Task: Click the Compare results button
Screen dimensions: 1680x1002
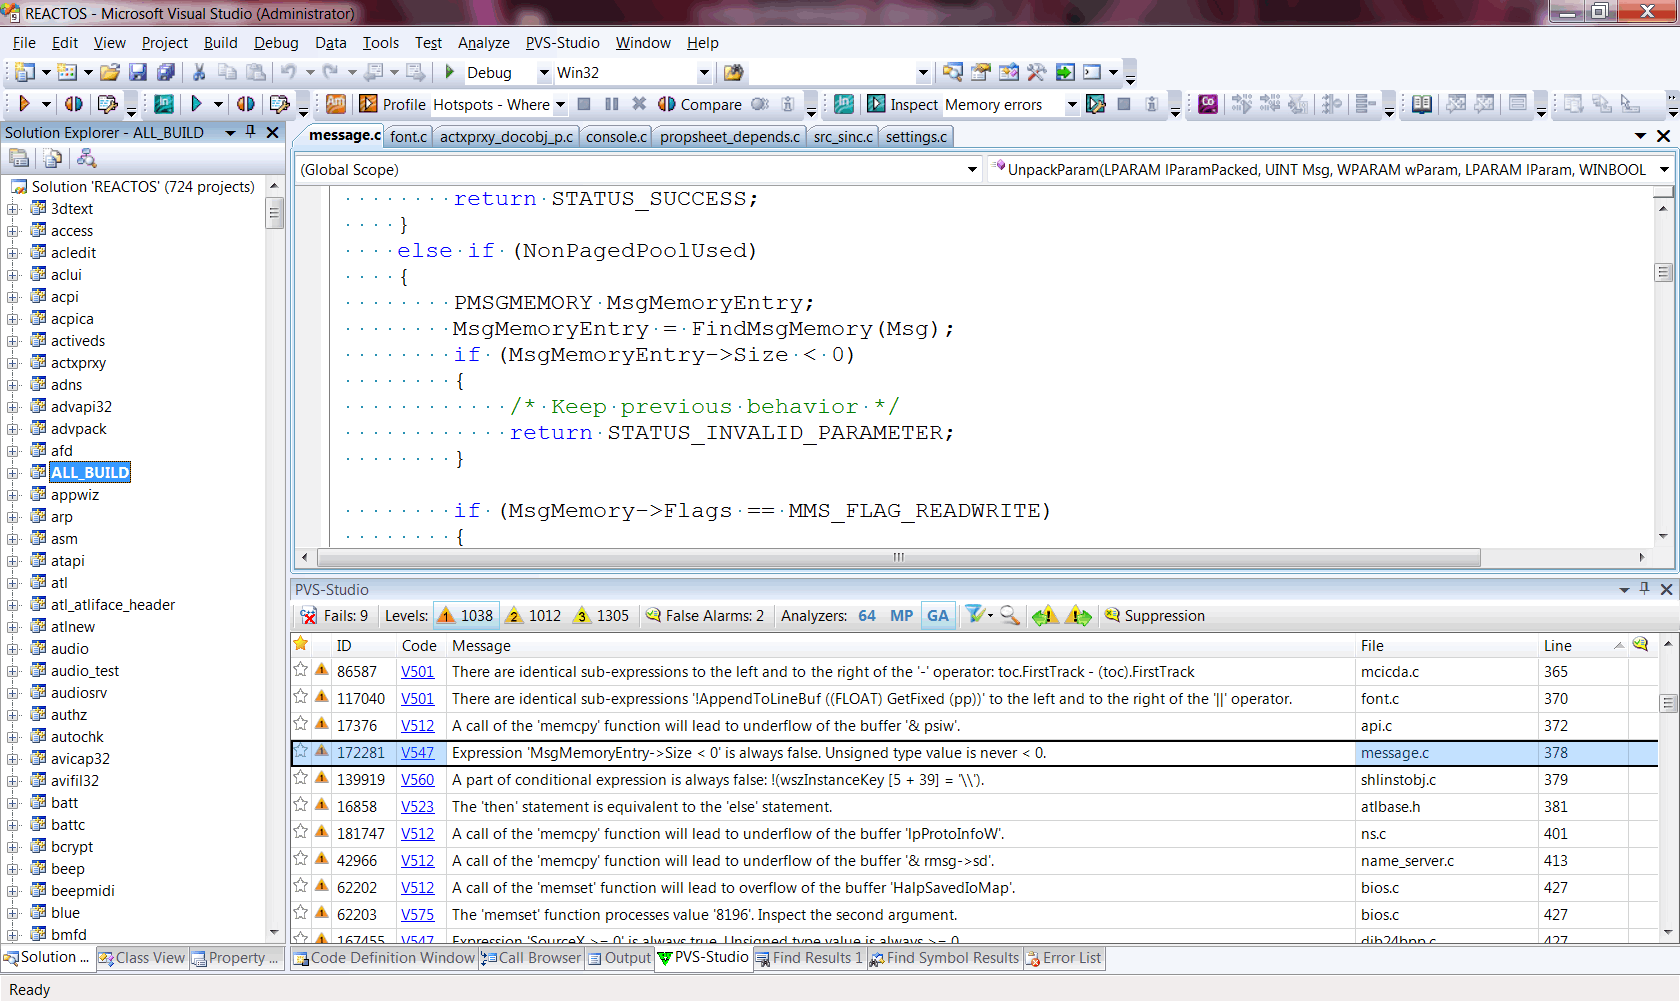Action: pyautogui.click(x=700, y=104)
